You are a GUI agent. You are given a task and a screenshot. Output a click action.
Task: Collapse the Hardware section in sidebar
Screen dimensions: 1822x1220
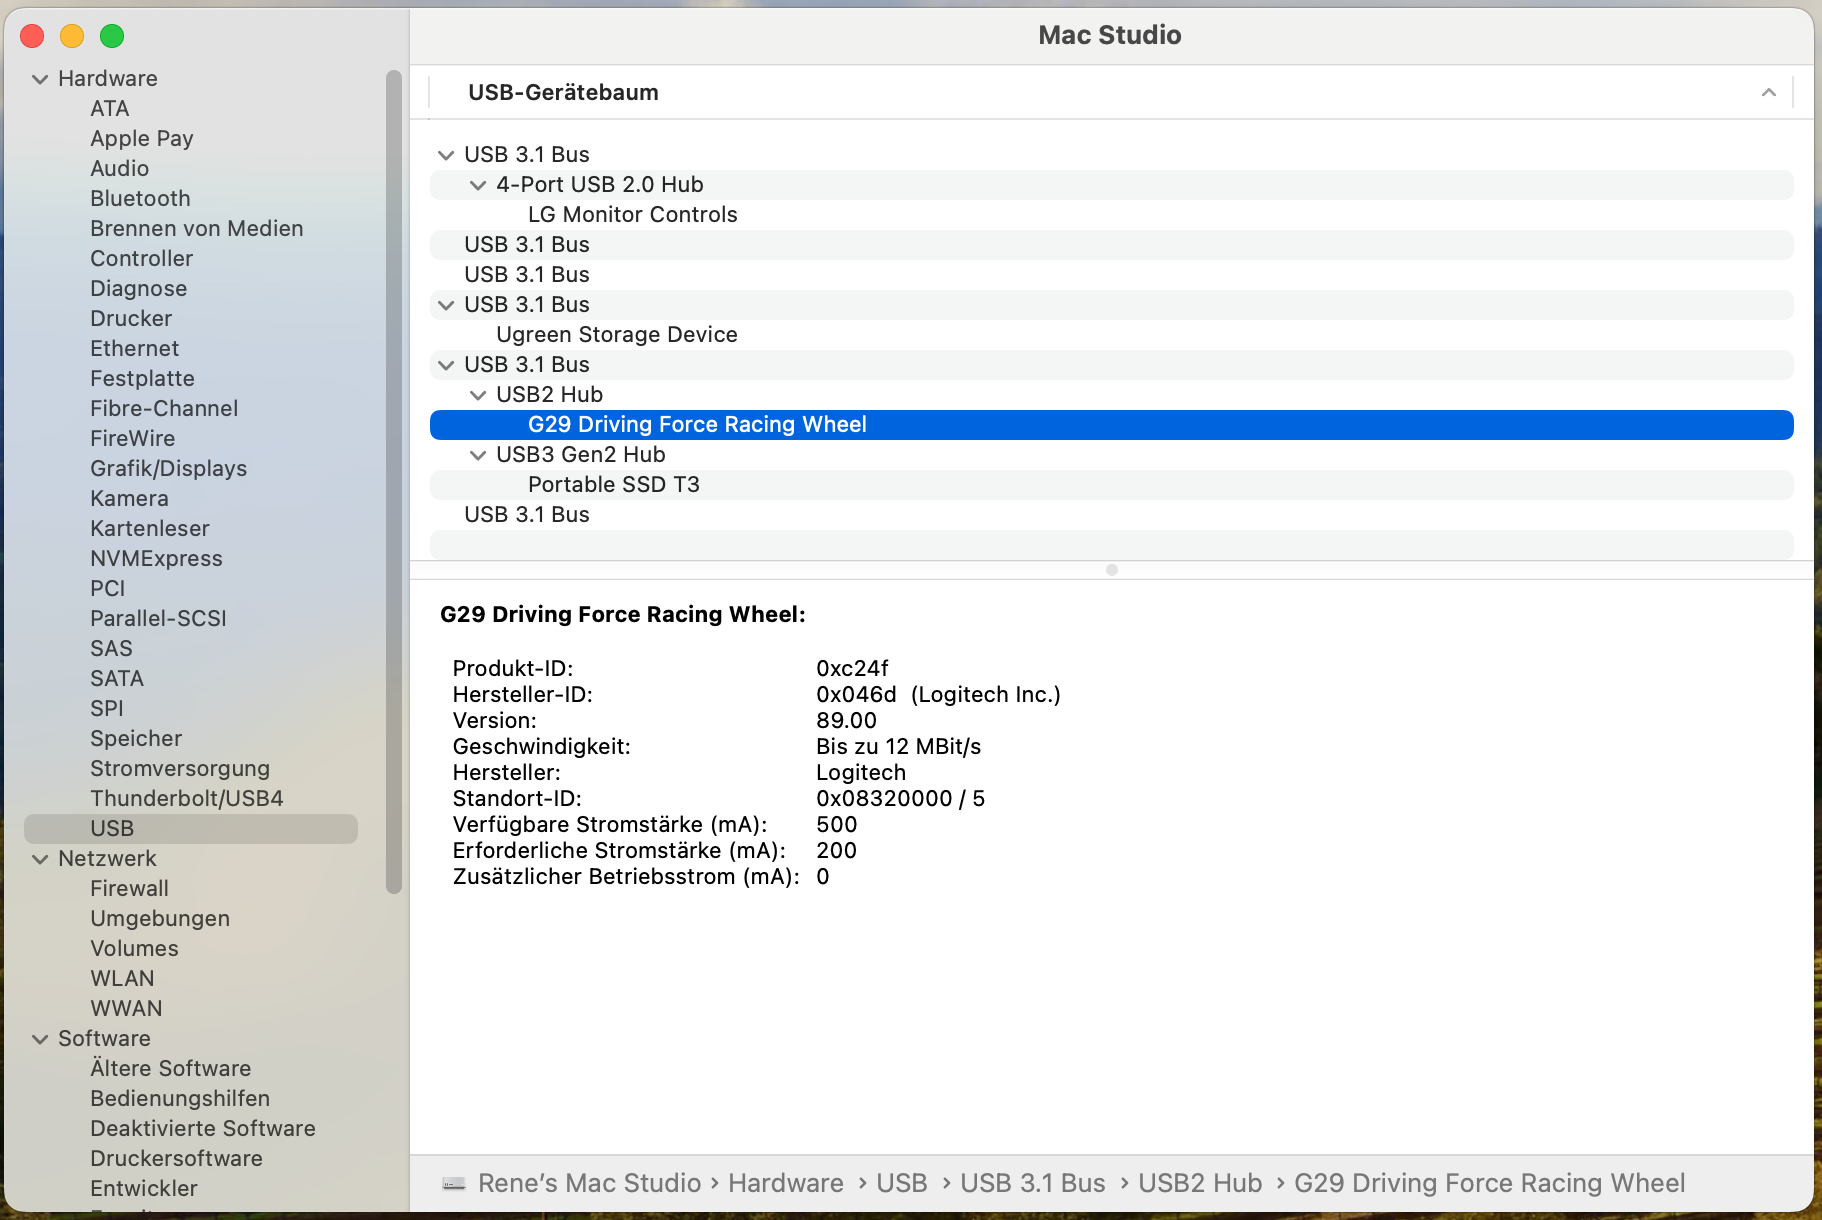click(x=40, y=78)
